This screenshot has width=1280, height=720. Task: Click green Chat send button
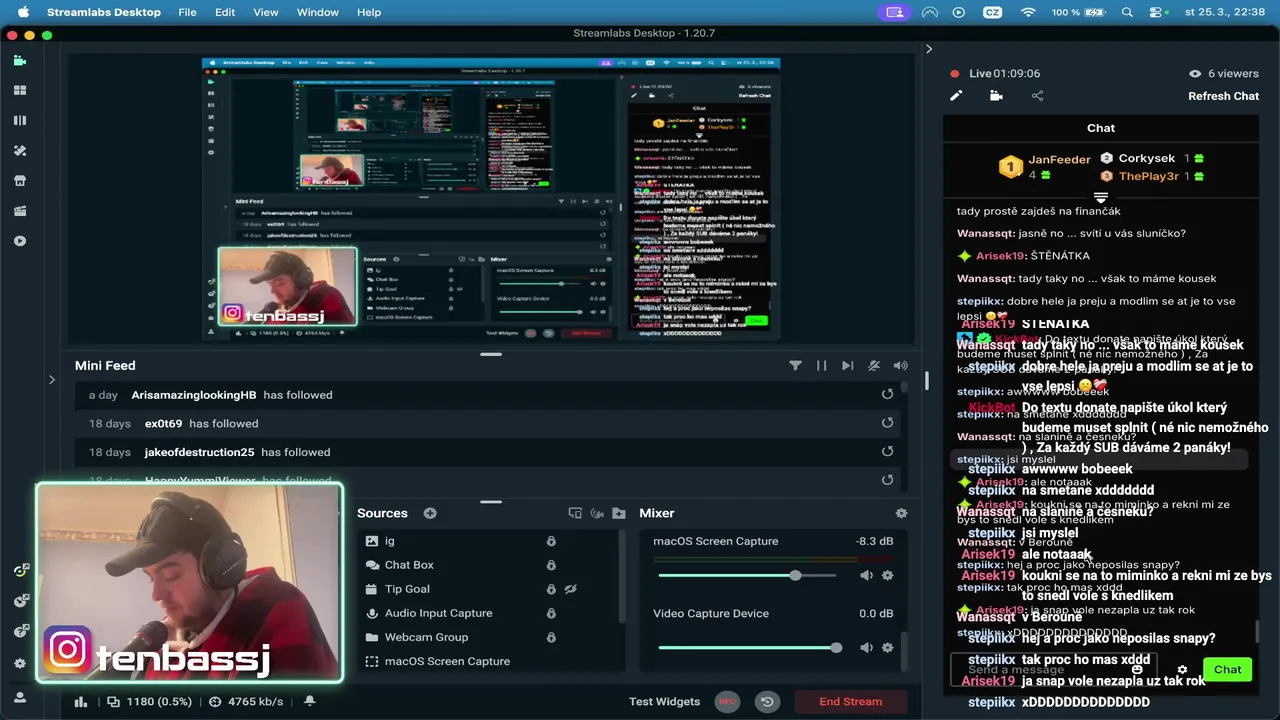click(1228, 670)
